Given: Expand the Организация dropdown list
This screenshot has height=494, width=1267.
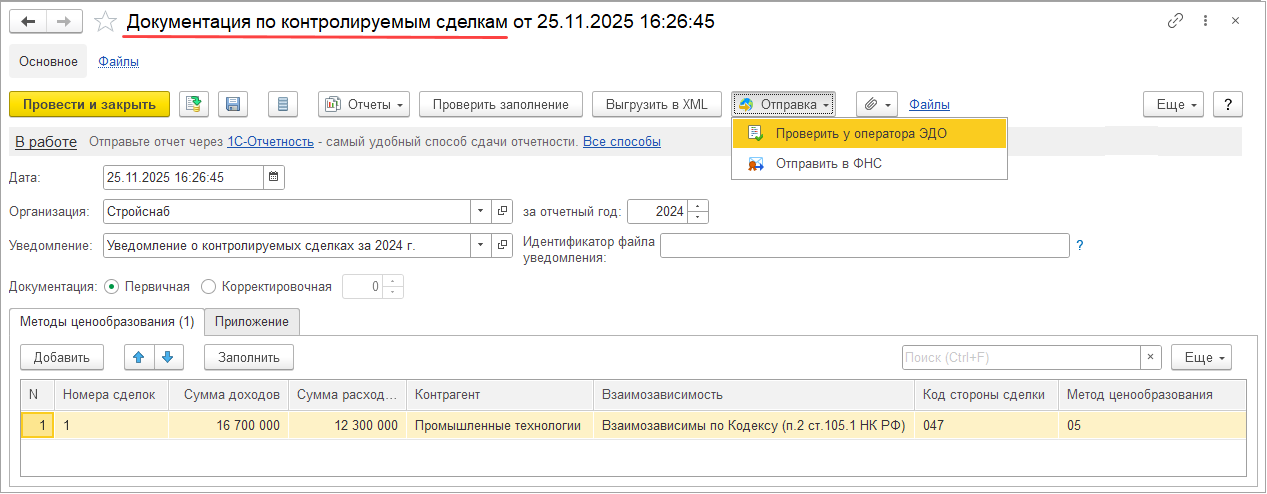Looking at the screenshot, I should click(481, 212).
